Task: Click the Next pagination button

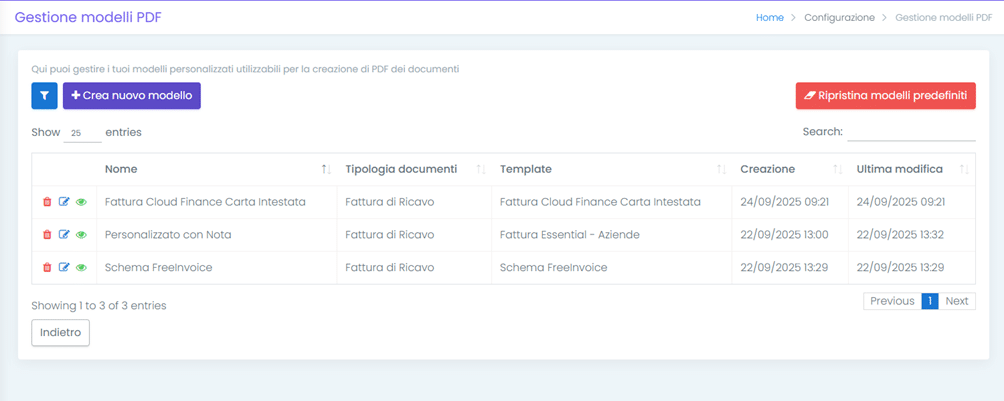Action: [x=956, y=301]
